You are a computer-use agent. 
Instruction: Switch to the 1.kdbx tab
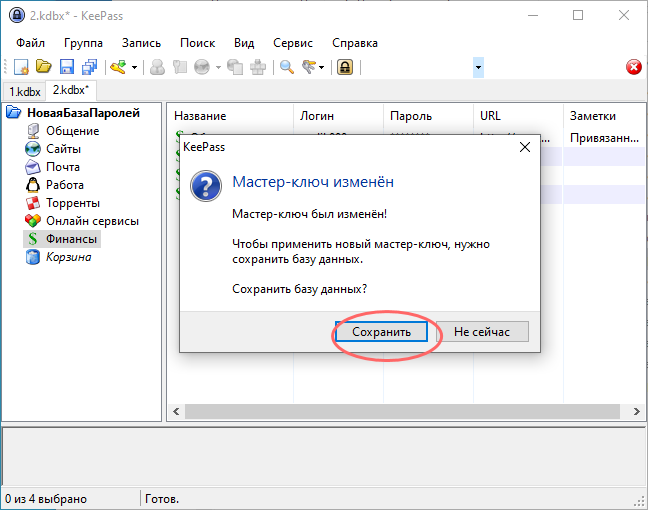[25, 91]
